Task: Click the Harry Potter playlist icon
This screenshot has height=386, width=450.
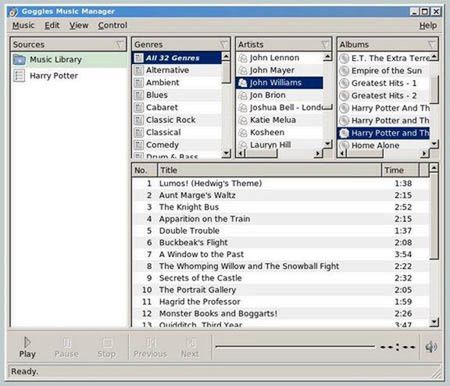Action: coord(19,76)
